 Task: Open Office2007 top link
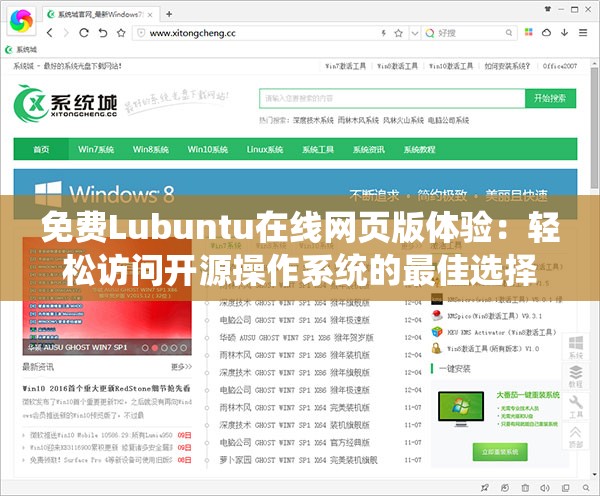click(559, 66)
